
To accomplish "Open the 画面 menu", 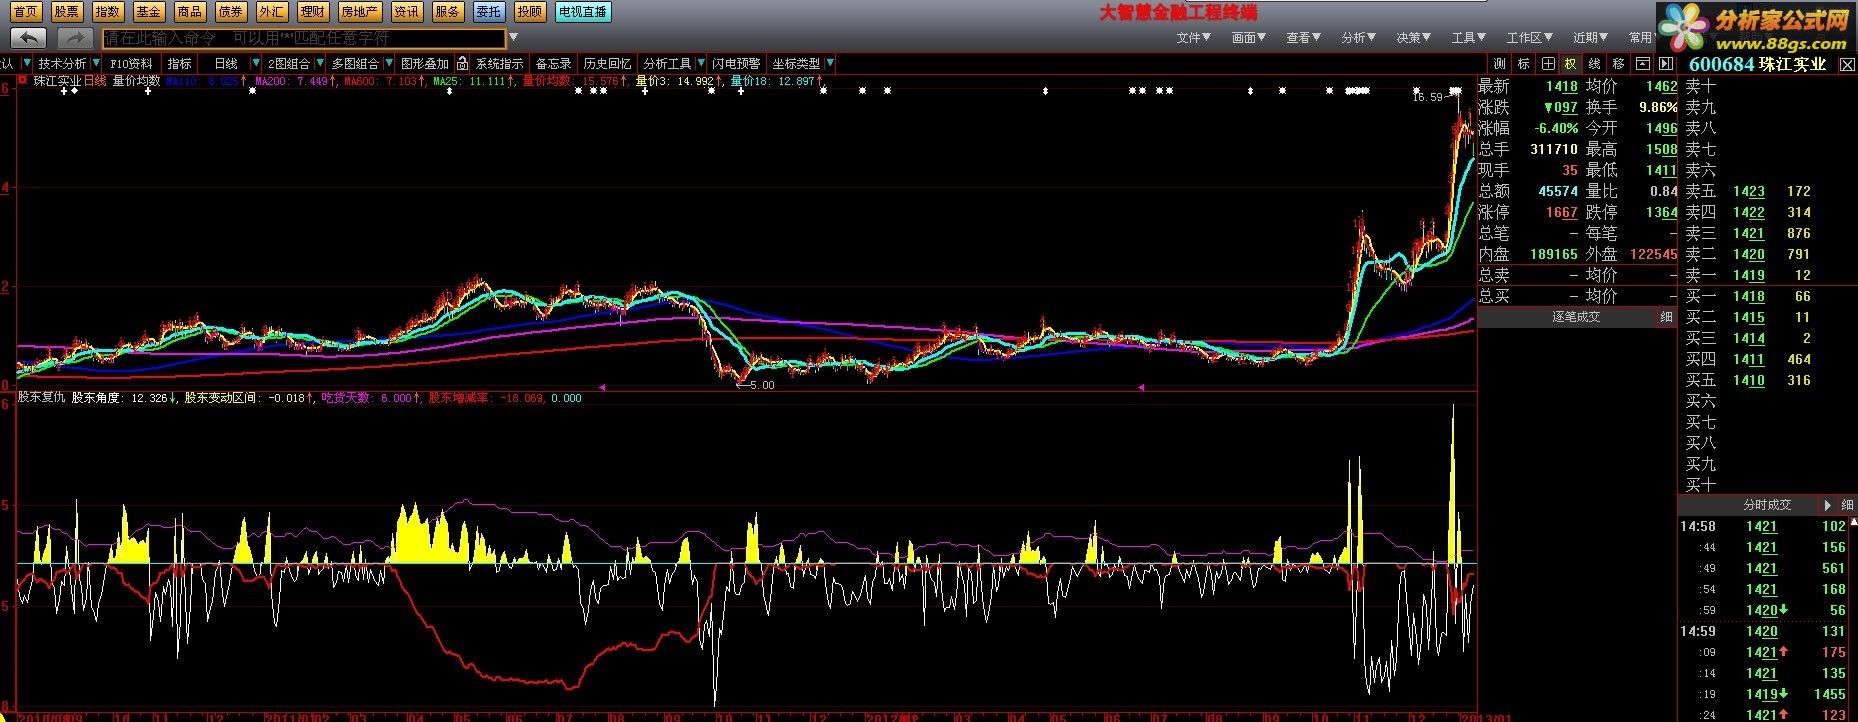I will coord(1248,38).
